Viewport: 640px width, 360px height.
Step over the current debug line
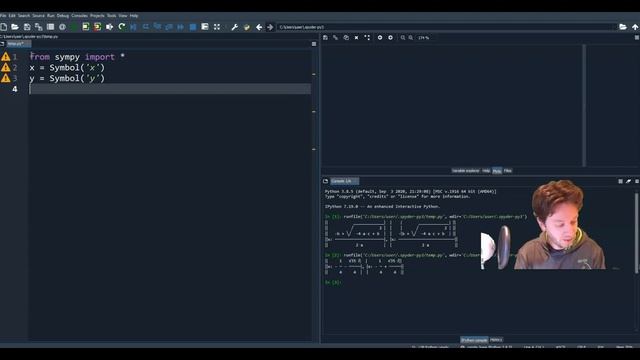(145, 27)
